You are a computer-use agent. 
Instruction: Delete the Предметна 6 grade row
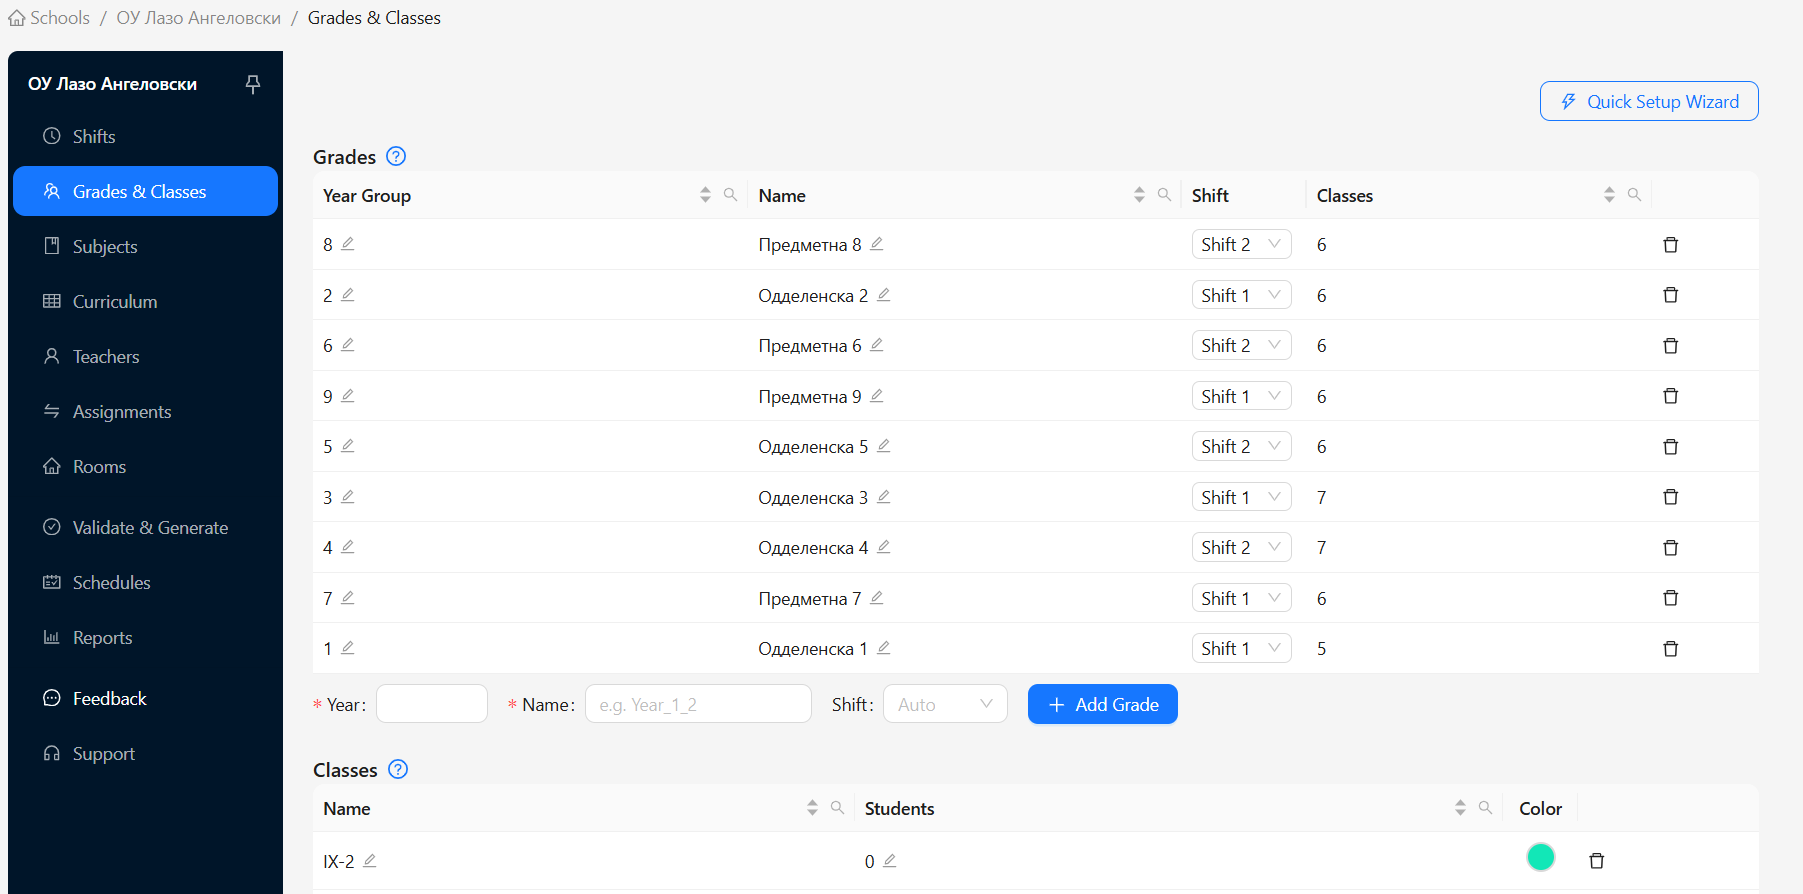(x=1670, y=346)
